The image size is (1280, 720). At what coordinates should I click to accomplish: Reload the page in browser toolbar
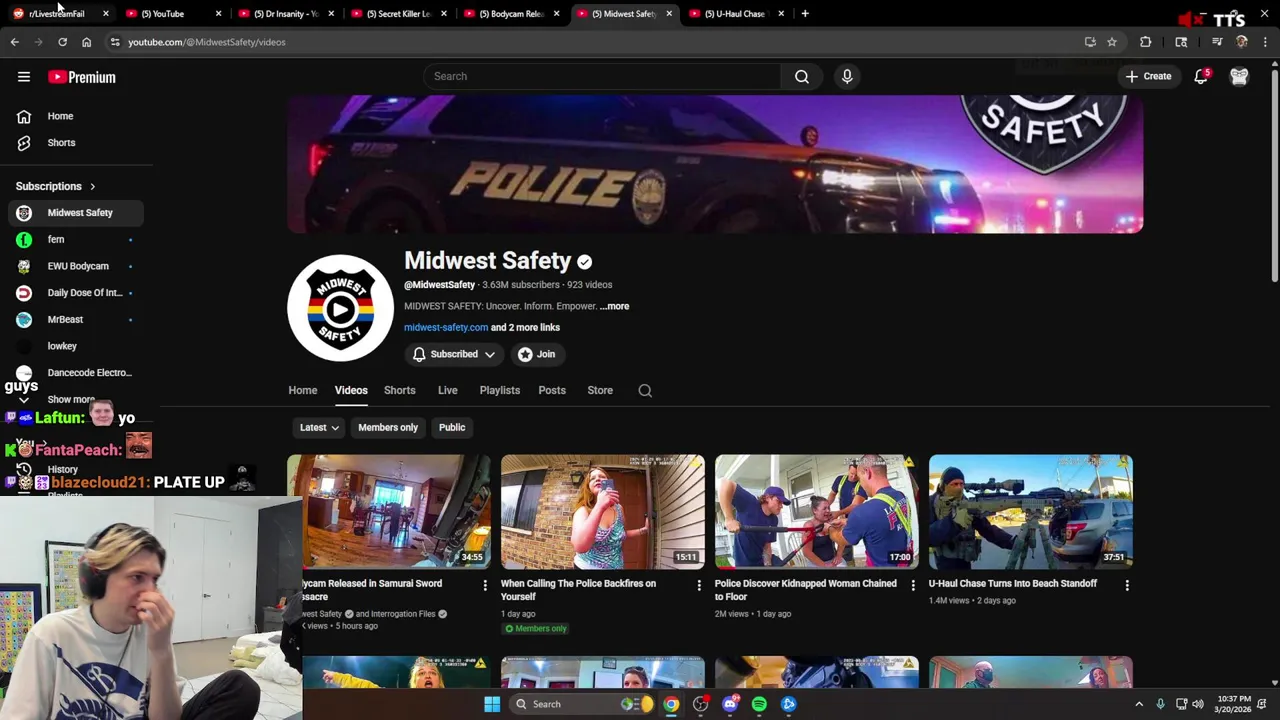point(62,42)
